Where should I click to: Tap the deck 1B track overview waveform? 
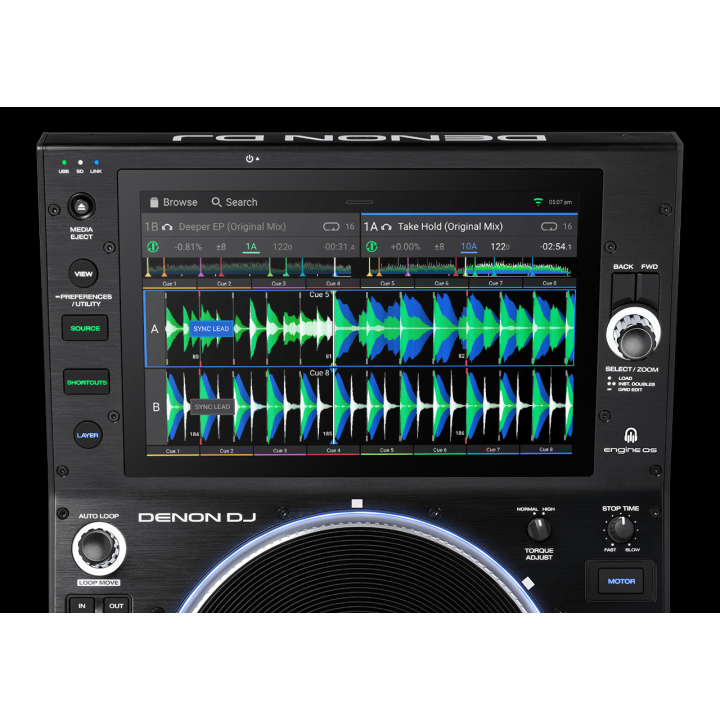tap(248, 267)
